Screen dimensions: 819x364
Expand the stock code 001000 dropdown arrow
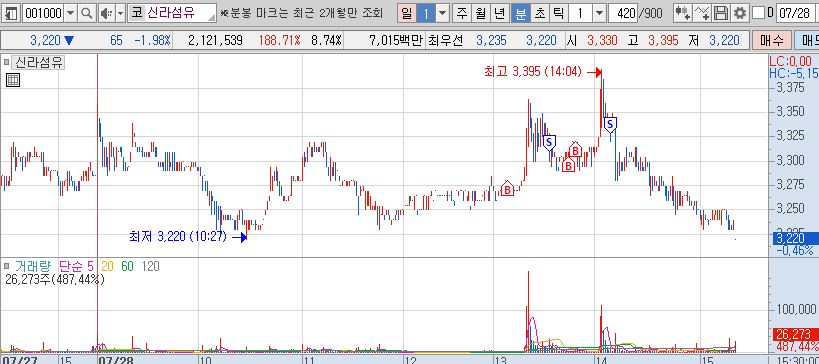click(x=71, y=13)
